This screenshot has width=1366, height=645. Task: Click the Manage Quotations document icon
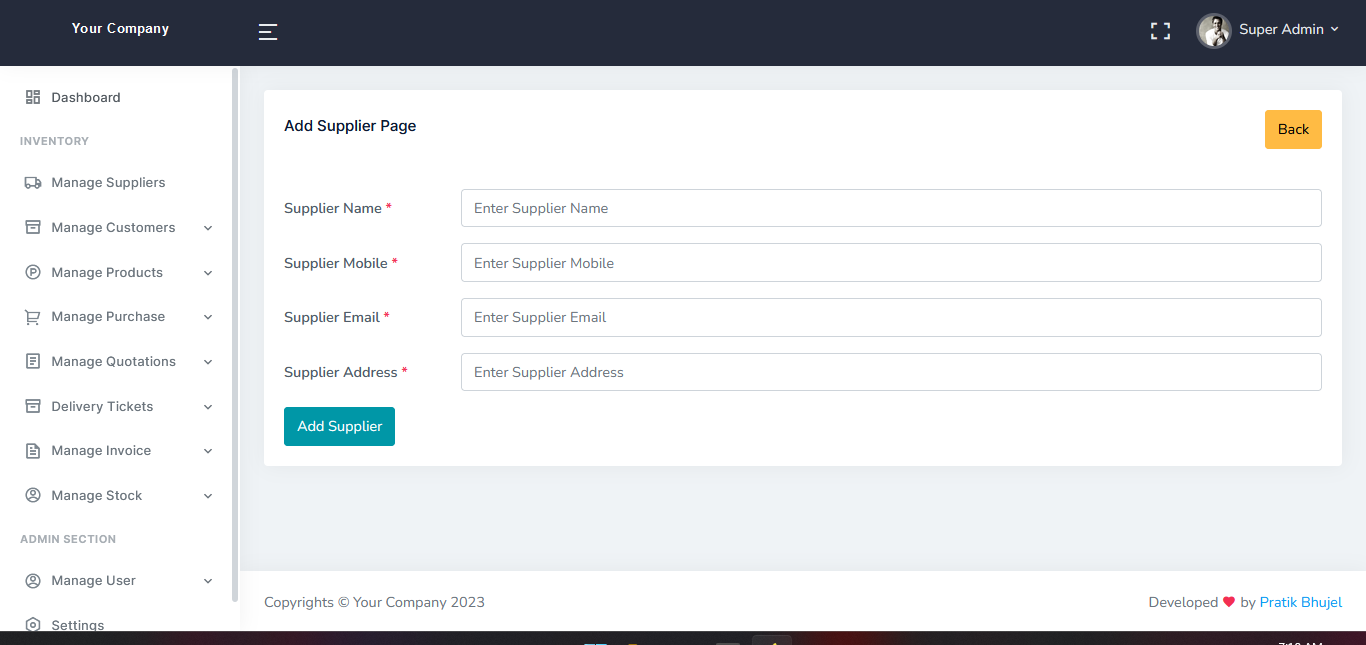33,361
